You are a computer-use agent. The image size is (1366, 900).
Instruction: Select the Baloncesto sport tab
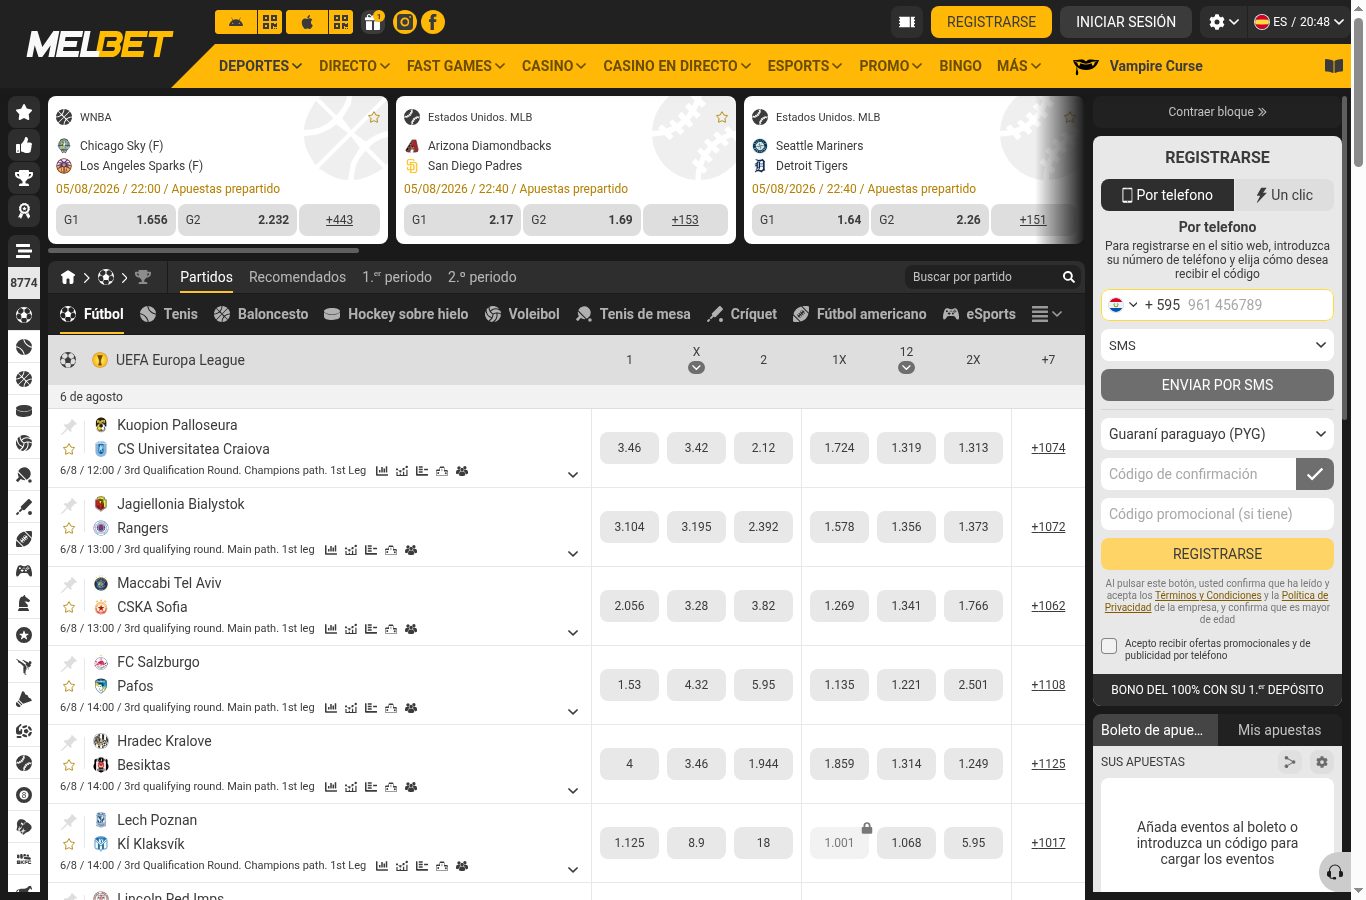click(x=261, y=314)
